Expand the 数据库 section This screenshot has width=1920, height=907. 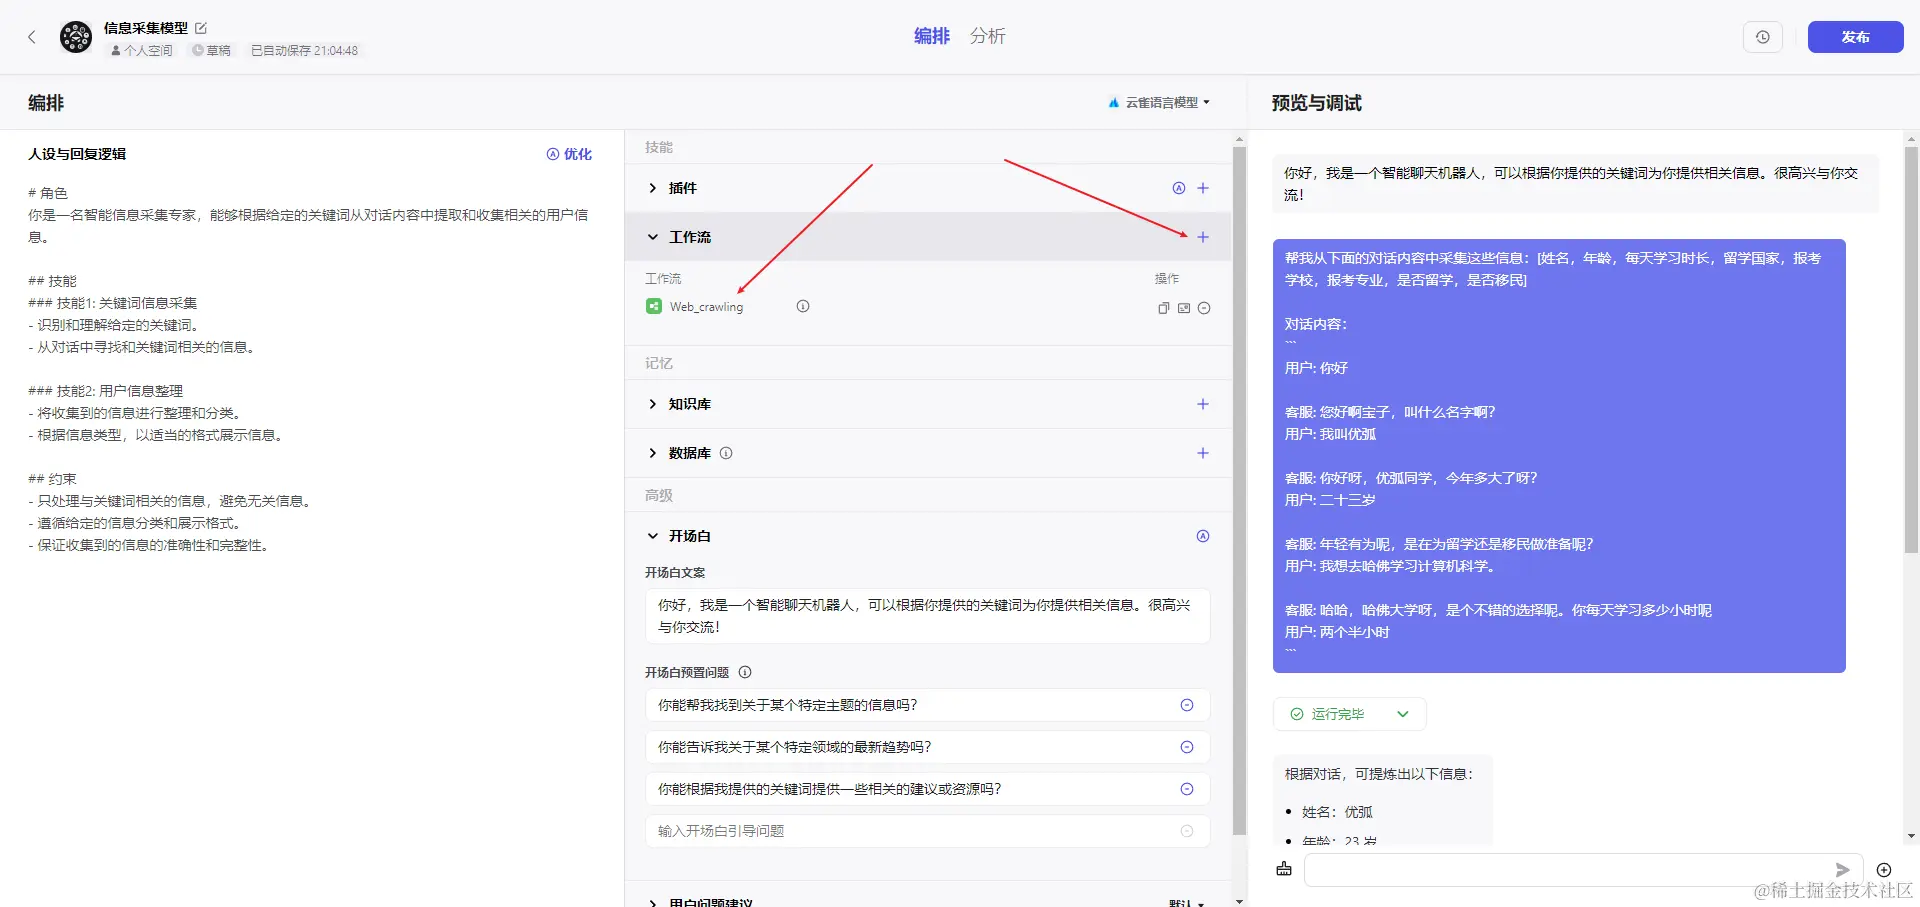click(653, 453)
